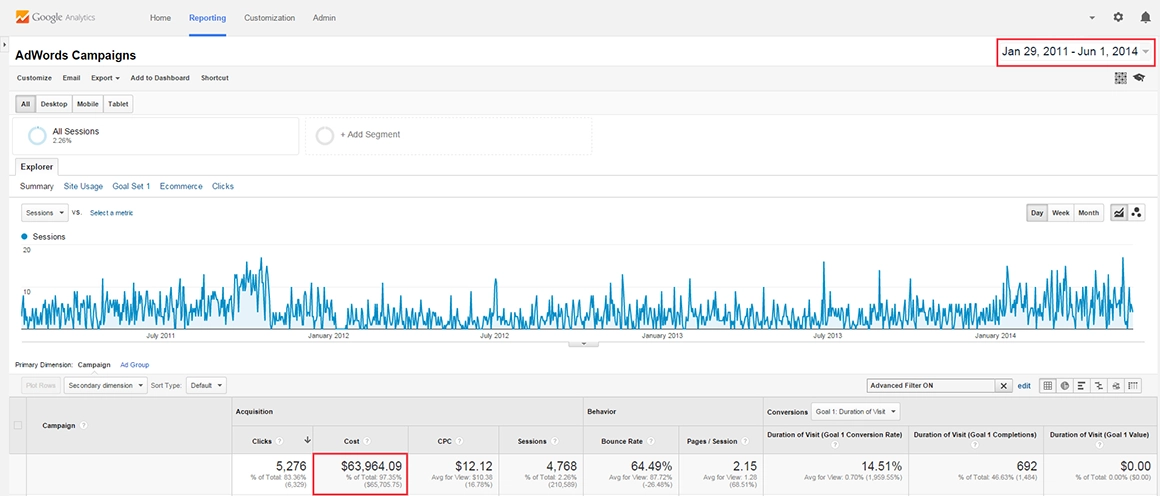The height and width of the screenshot is (496, 1160).
Task: Switch to the Site Usage tab
Action: click(x=83, y=187)
